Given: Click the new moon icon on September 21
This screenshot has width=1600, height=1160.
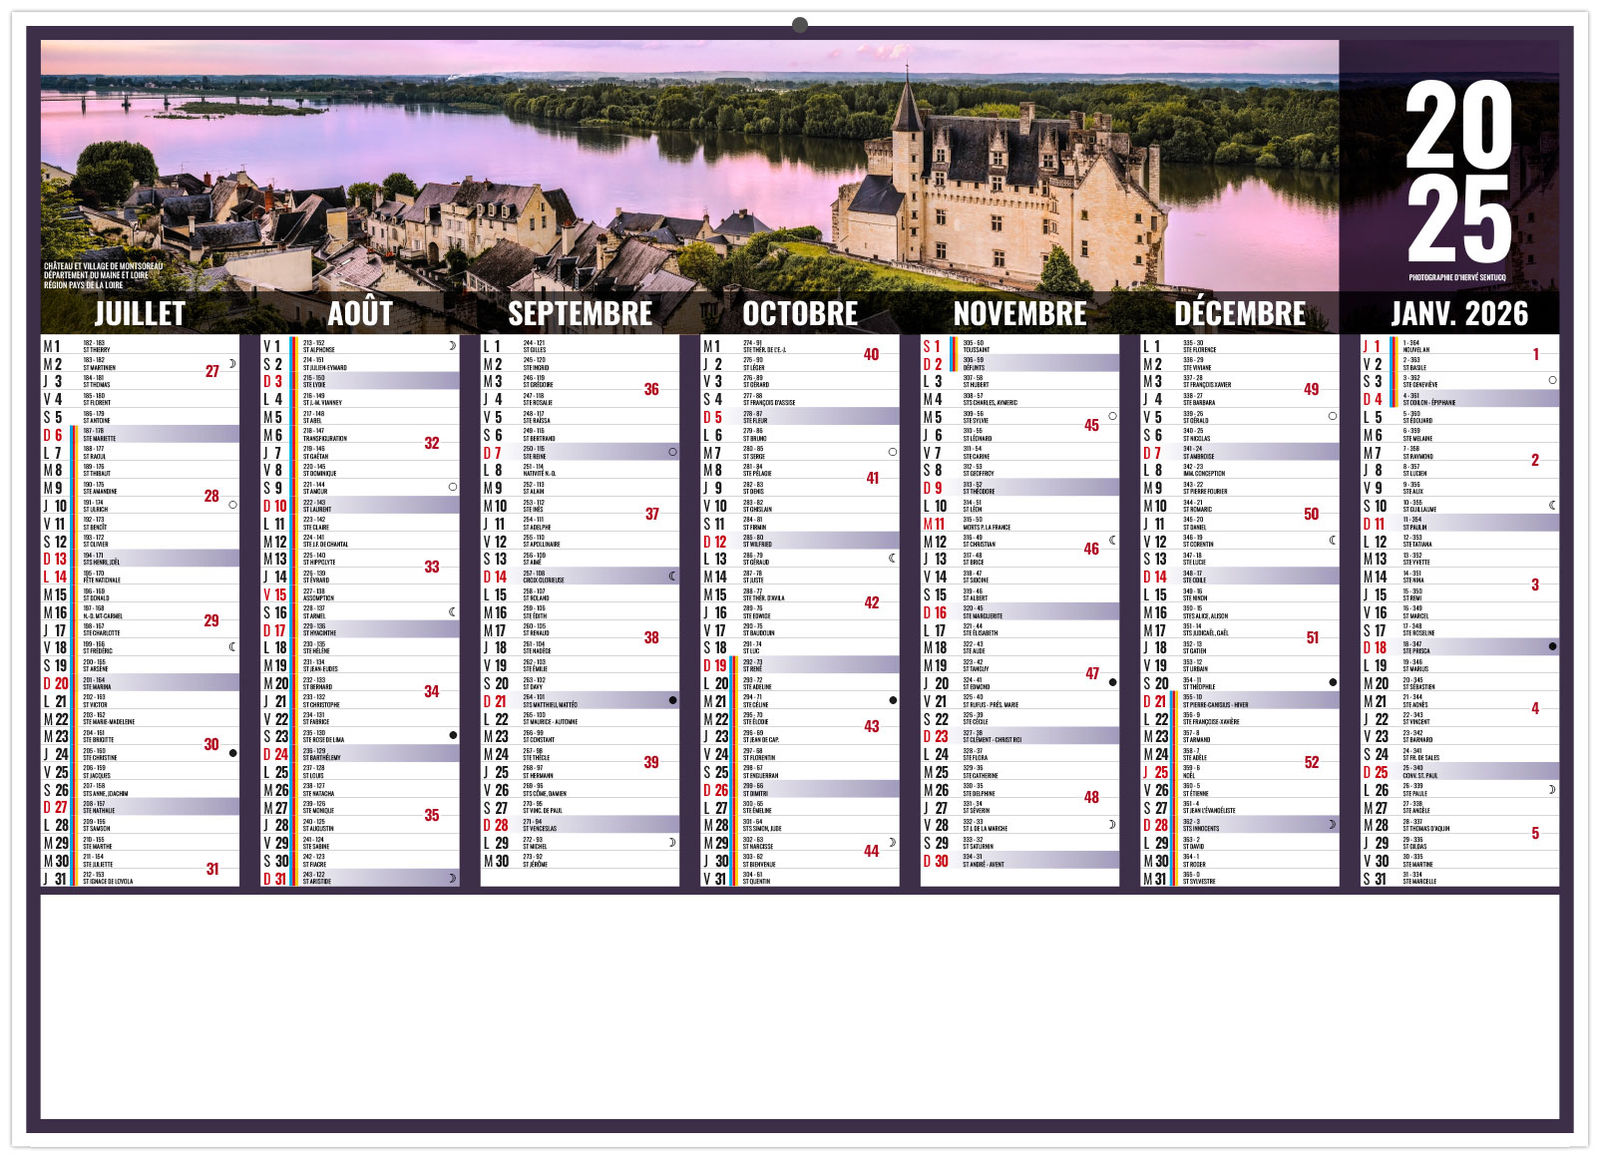Looking at the screenshot, I should 673,700.
